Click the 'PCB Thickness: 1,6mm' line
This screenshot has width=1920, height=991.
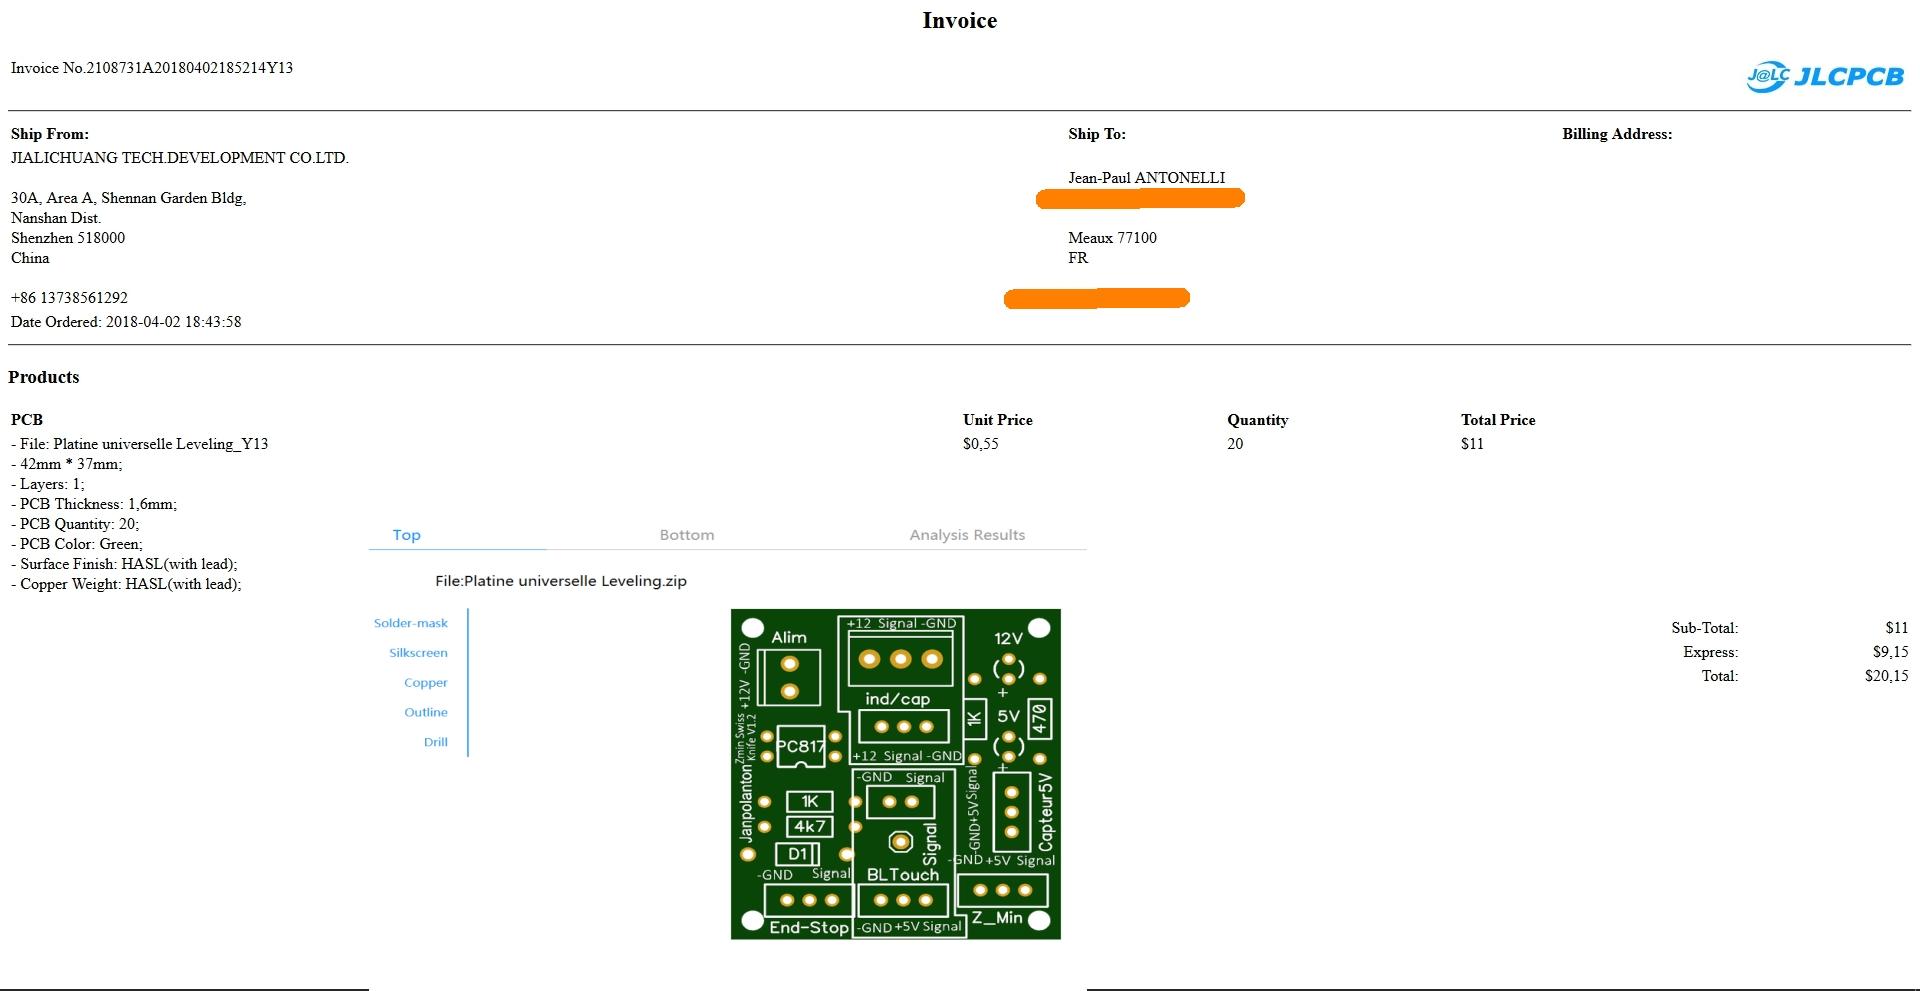[94, 504]
